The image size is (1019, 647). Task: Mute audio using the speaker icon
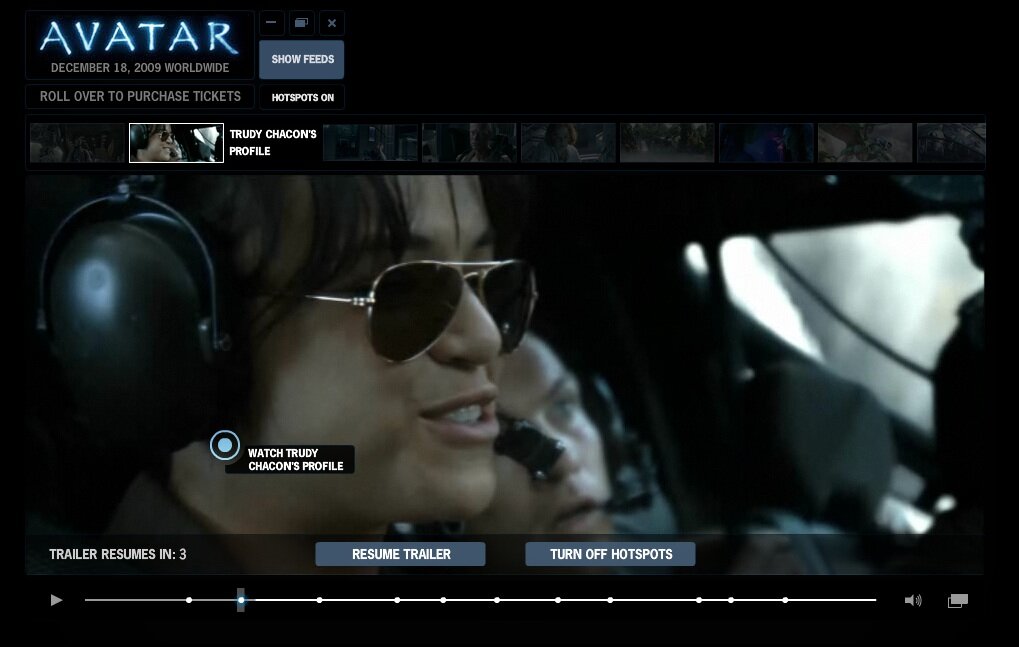point(913,600)
